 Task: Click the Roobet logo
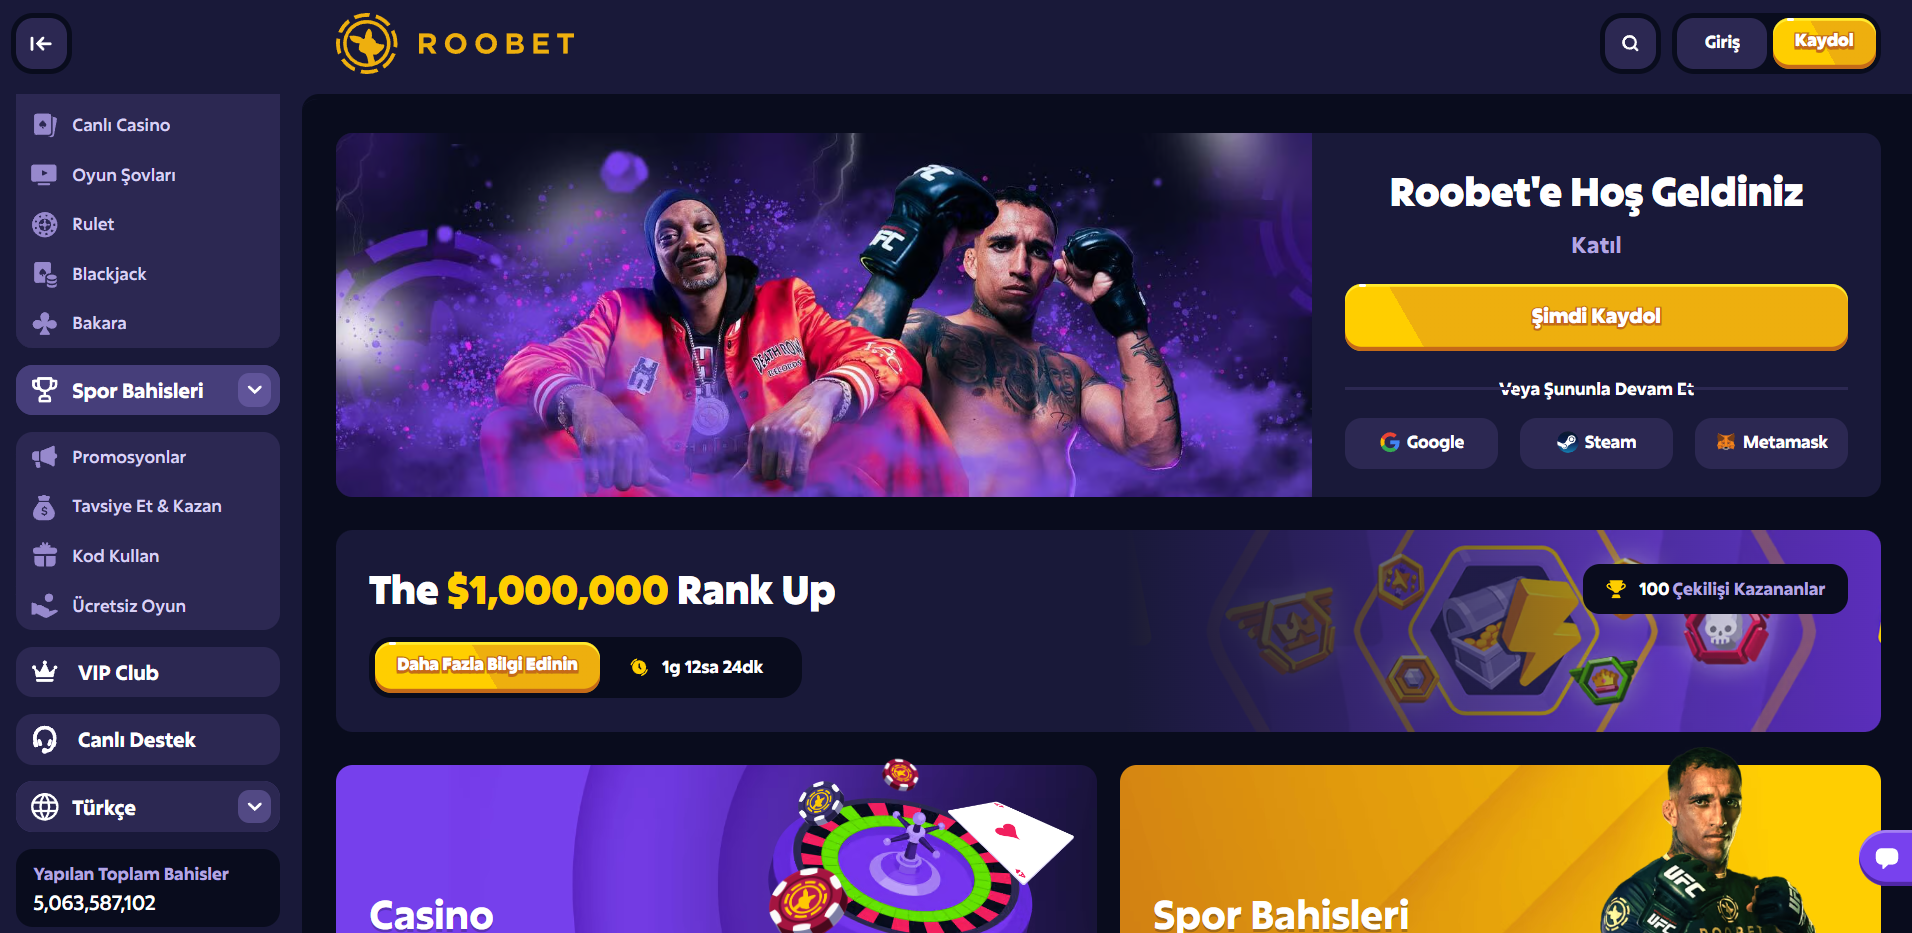456,43
